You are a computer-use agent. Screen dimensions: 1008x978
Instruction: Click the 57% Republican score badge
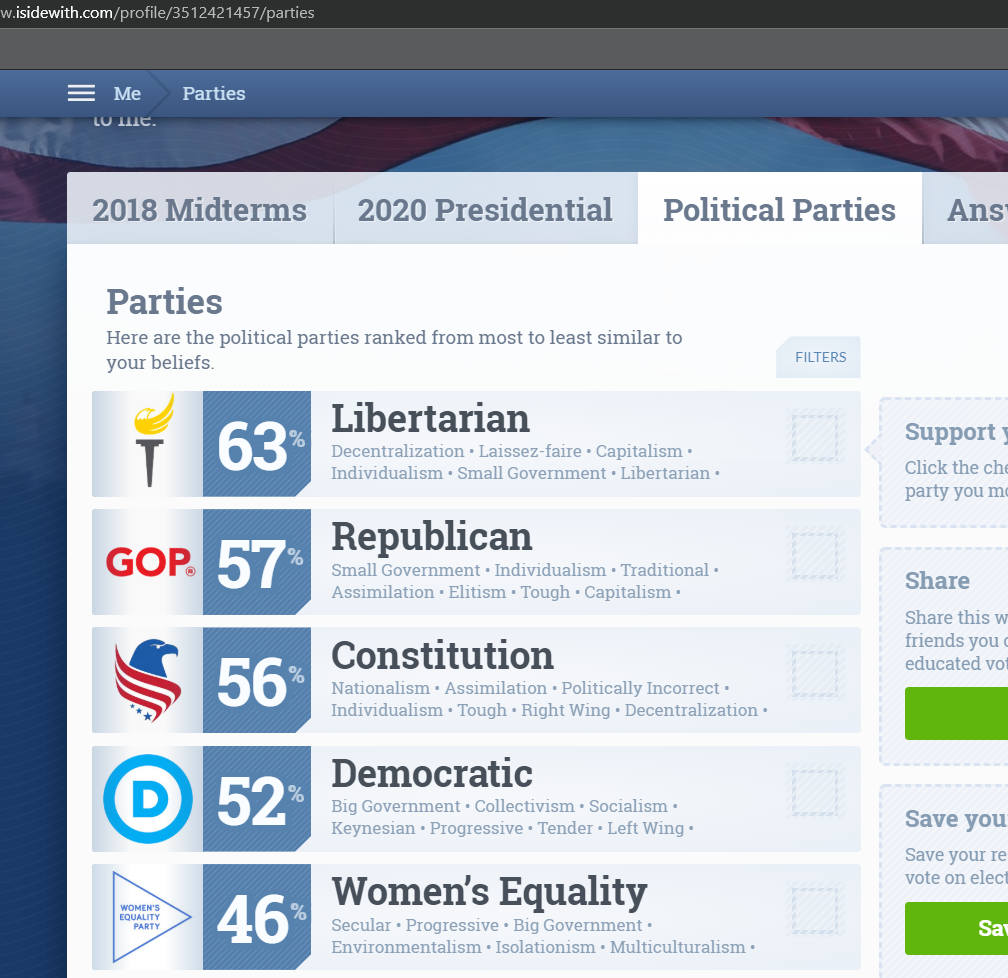pos(257,562)
